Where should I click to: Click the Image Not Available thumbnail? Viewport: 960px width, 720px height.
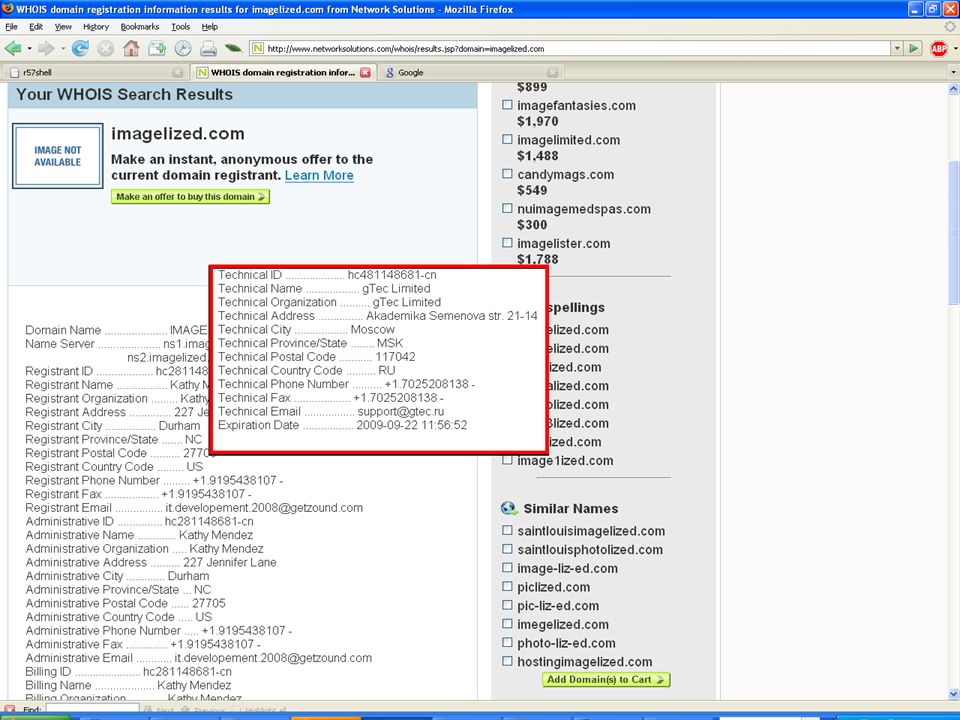click(x=58, y=156)
